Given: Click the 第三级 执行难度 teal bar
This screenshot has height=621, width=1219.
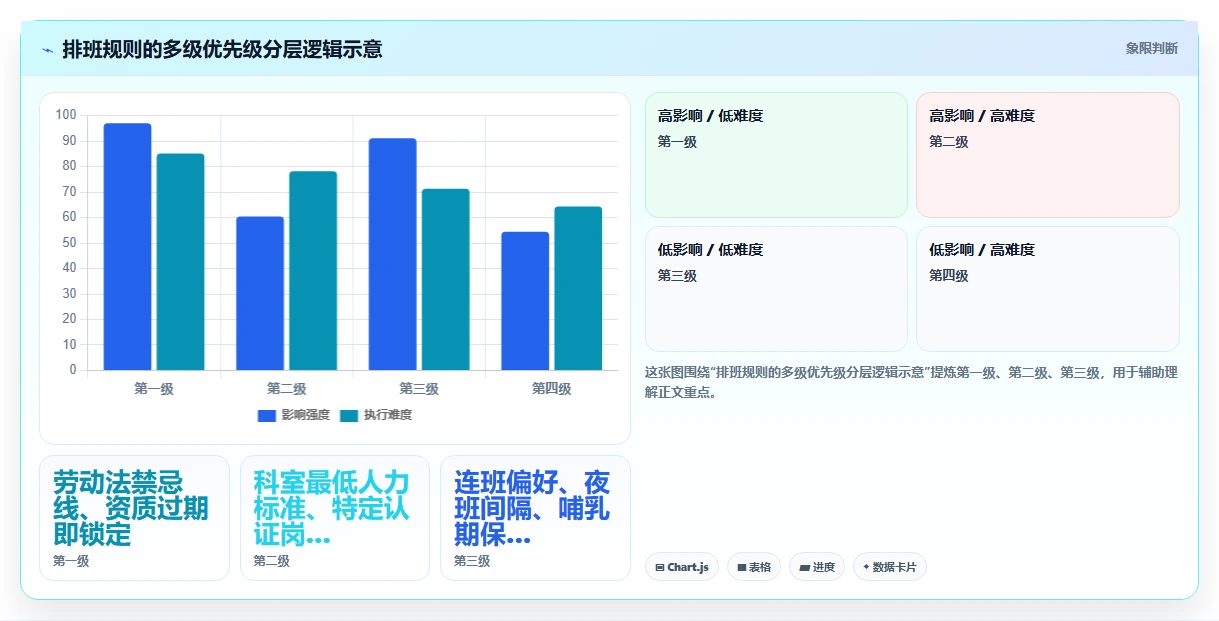Looking at the screenshot, I should (x=446, y=280).
